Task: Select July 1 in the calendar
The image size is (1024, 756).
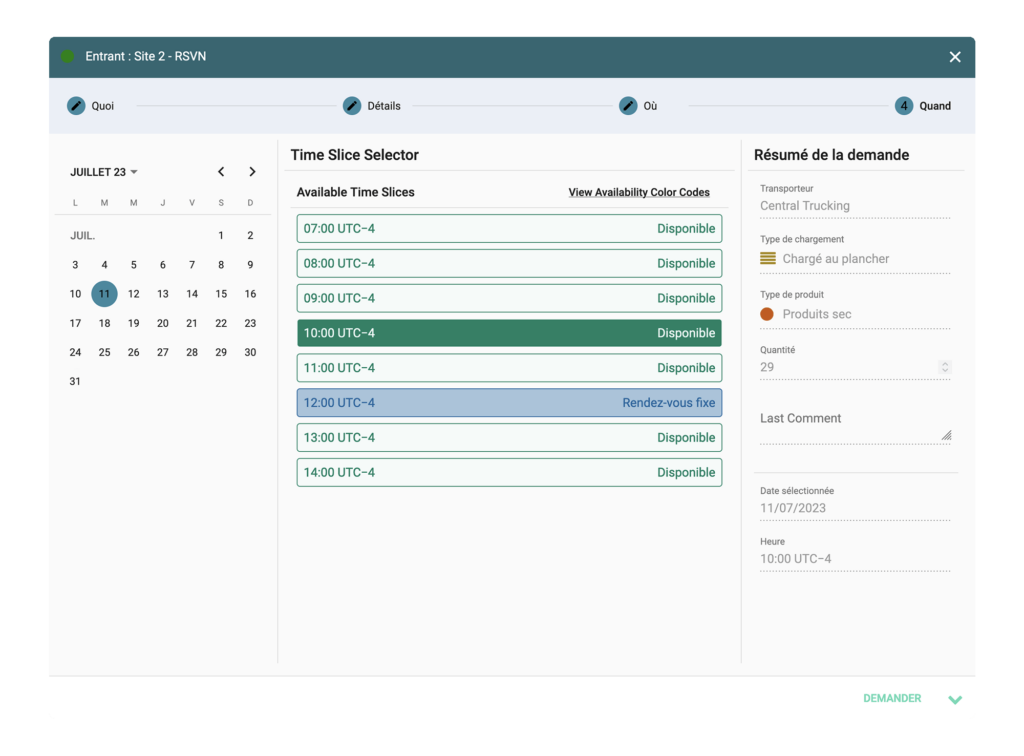Action: (221, 236)
